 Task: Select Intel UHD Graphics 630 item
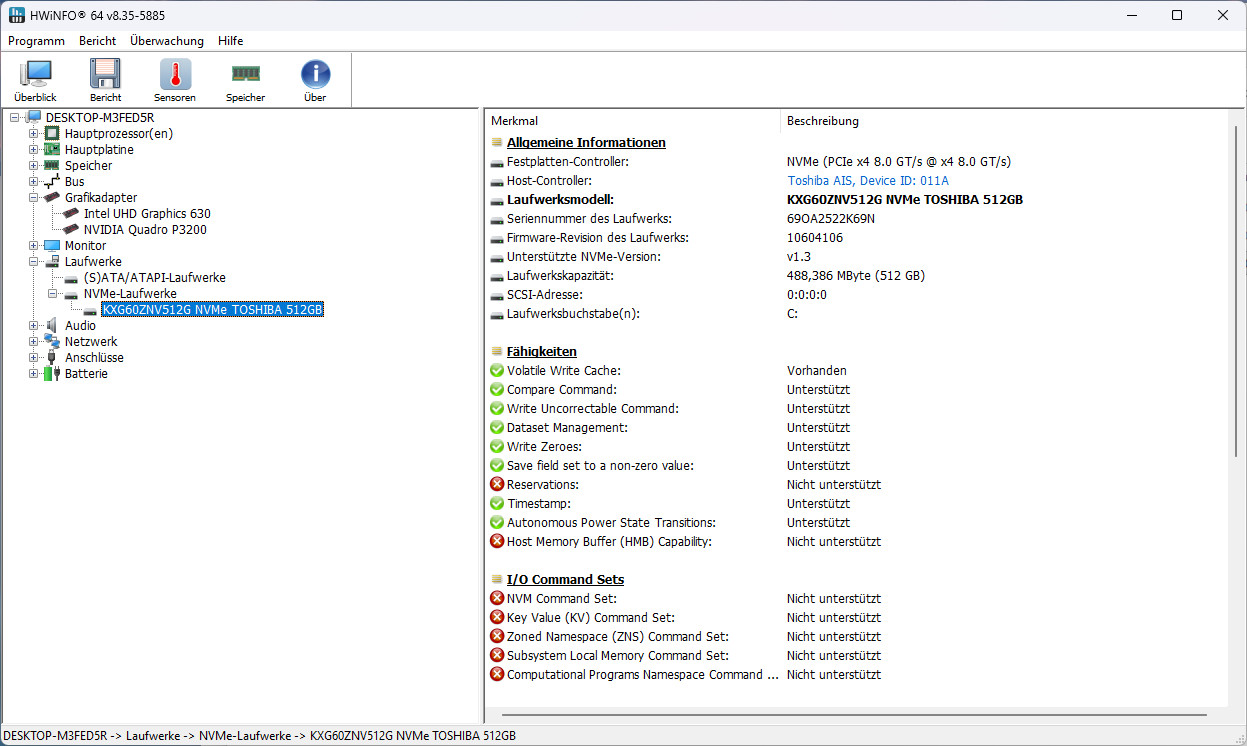pos(147,214)
